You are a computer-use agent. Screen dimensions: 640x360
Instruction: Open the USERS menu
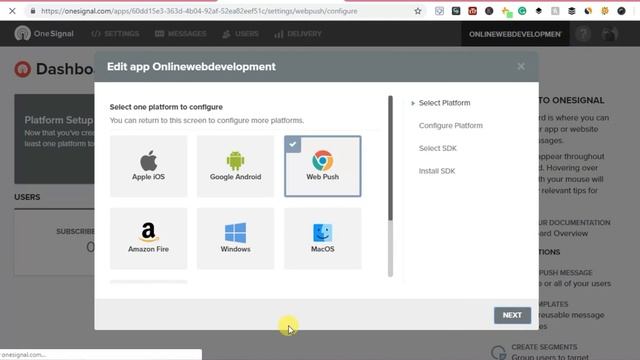(240, 34)
